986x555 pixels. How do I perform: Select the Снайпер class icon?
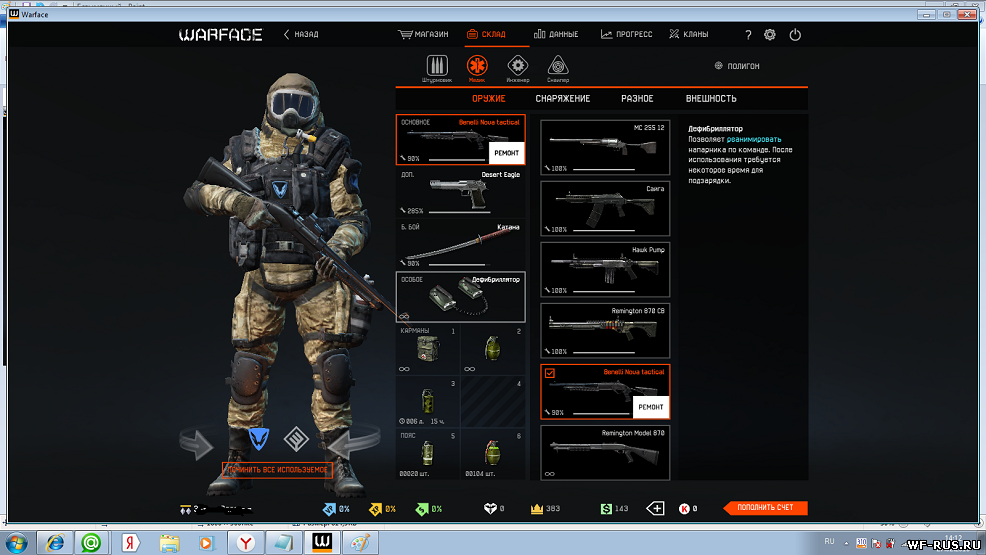(x=558, y=65)
